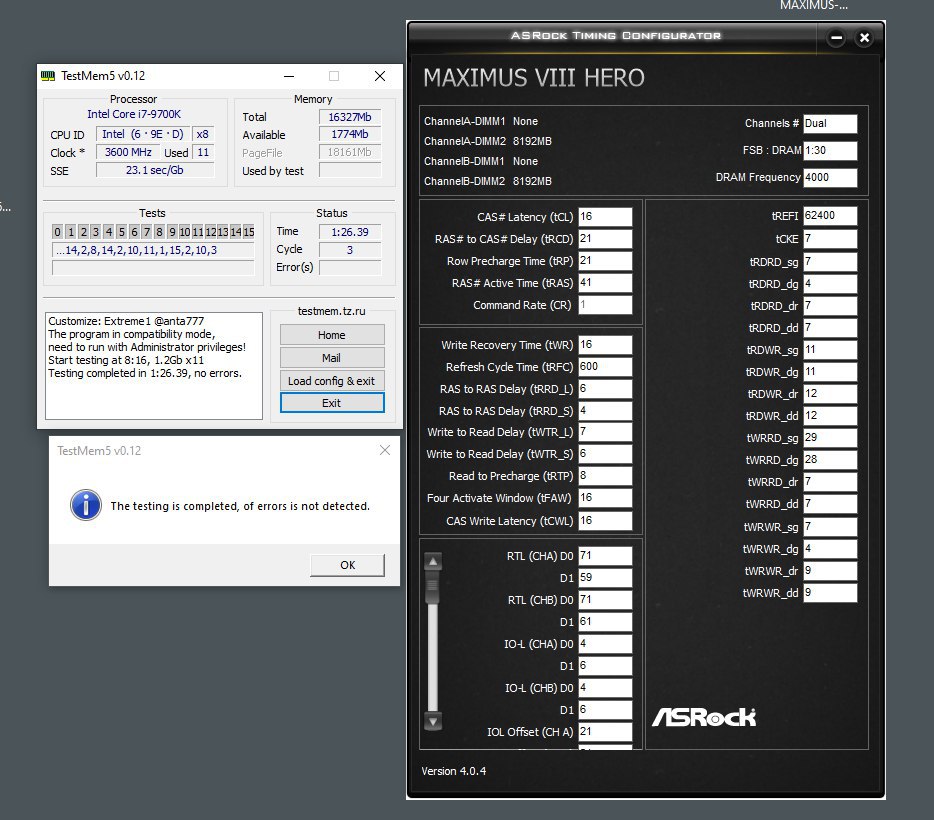Click the tWRWR_dd value field
934x820 pixels.
[x=830, y=593]
